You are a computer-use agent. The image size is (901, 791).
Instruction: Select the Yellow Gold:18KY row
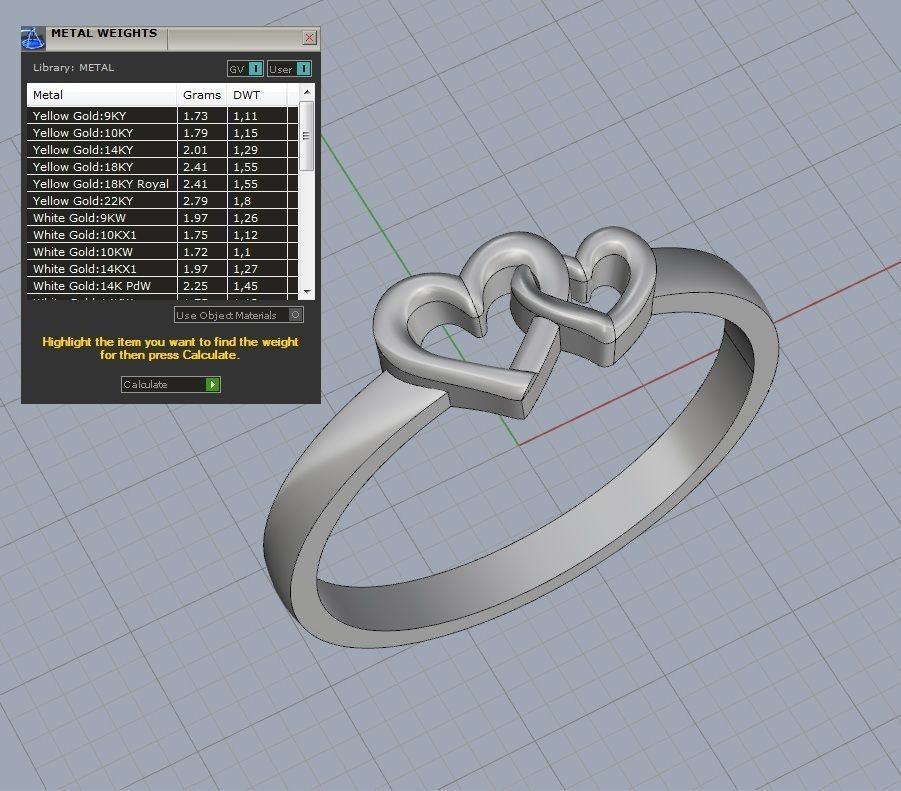(x=162, y=167)
